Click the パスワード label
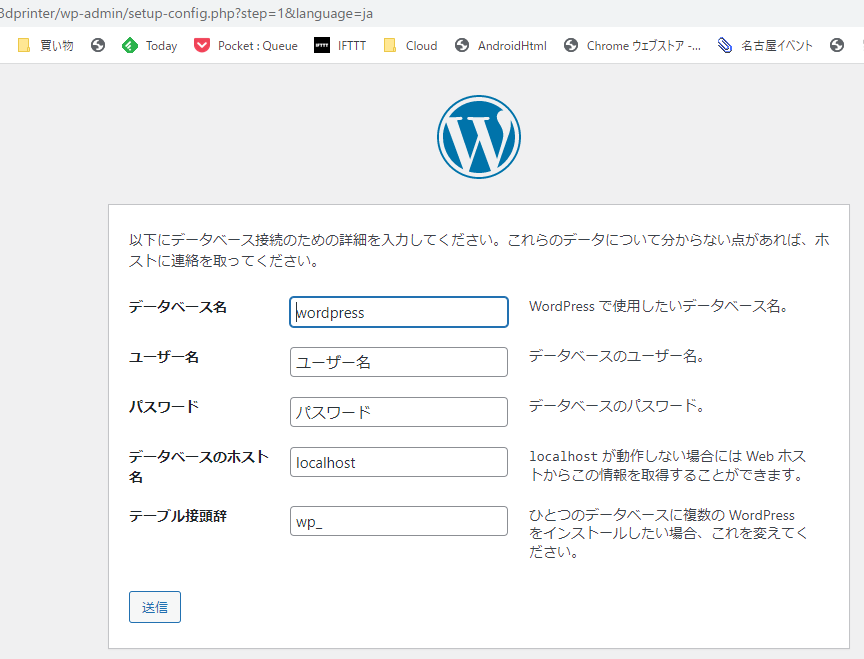 164,407
